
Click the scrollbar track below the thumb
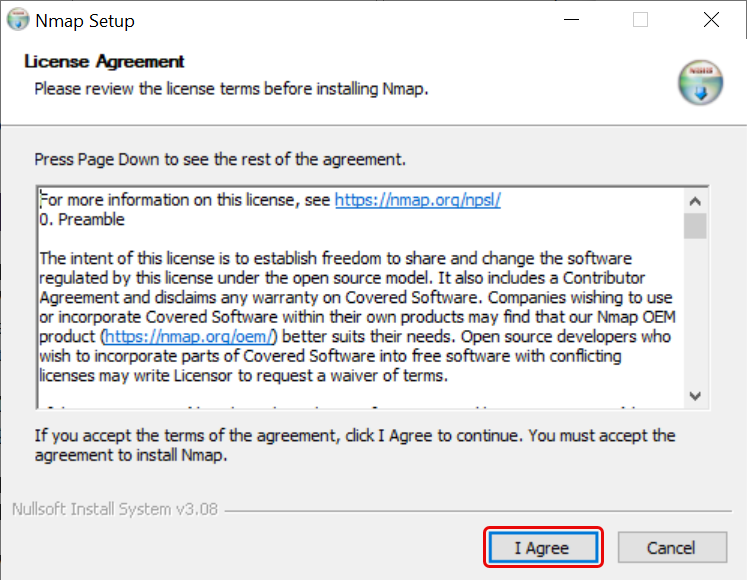click(695, 320)
